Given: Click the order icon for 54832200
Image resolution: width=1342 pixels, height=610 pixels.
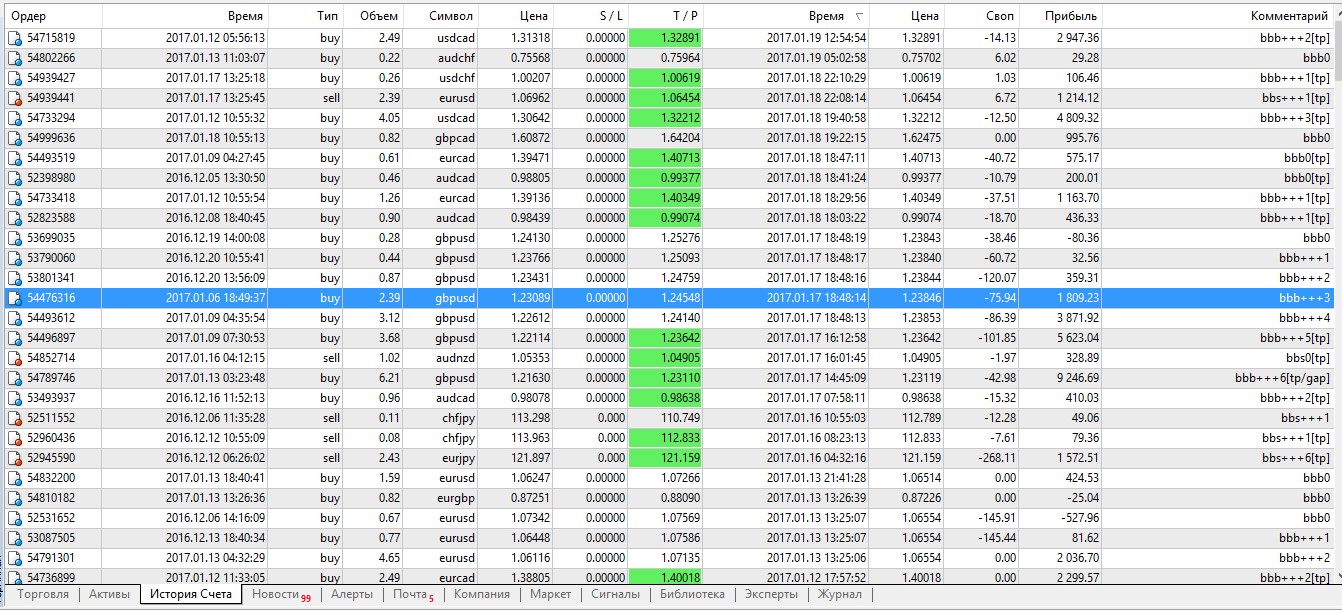Looking at the screenshot, I should (x=14, y=478).
